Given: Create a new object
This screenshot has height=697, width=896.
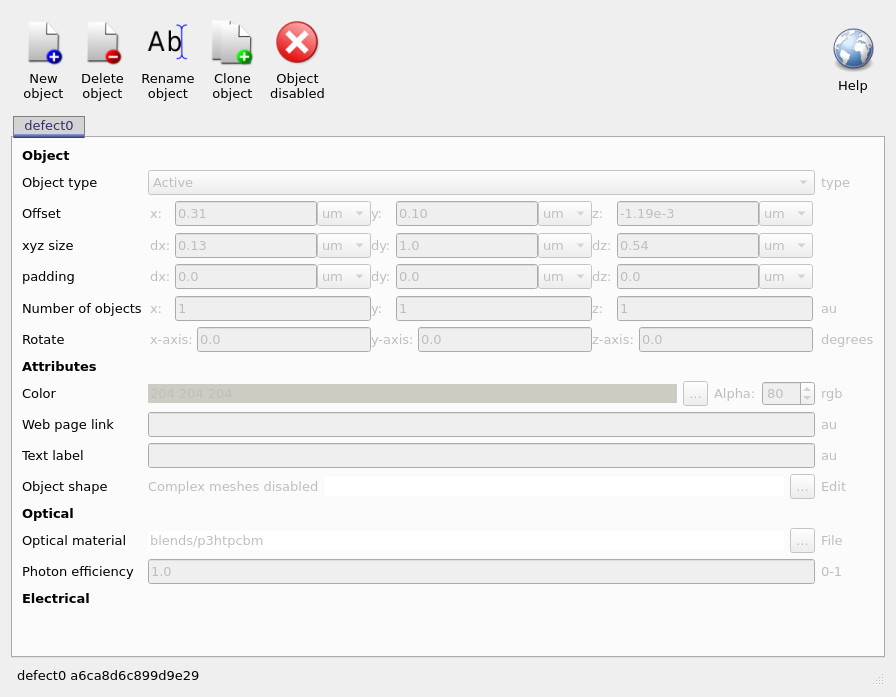Looking at the screenshot, I should pos(43,42).
